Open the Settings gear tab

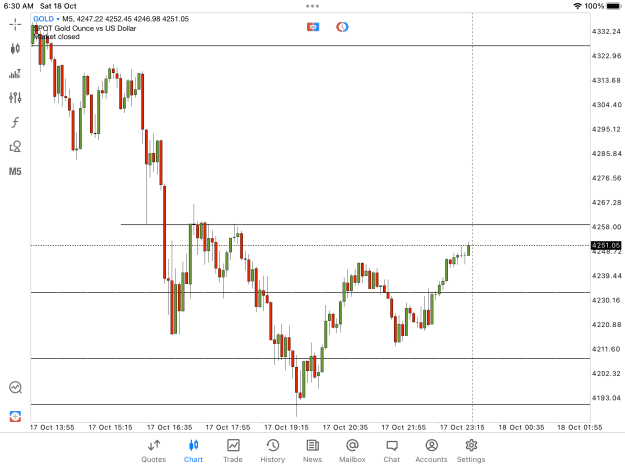[x=471, y=451]
